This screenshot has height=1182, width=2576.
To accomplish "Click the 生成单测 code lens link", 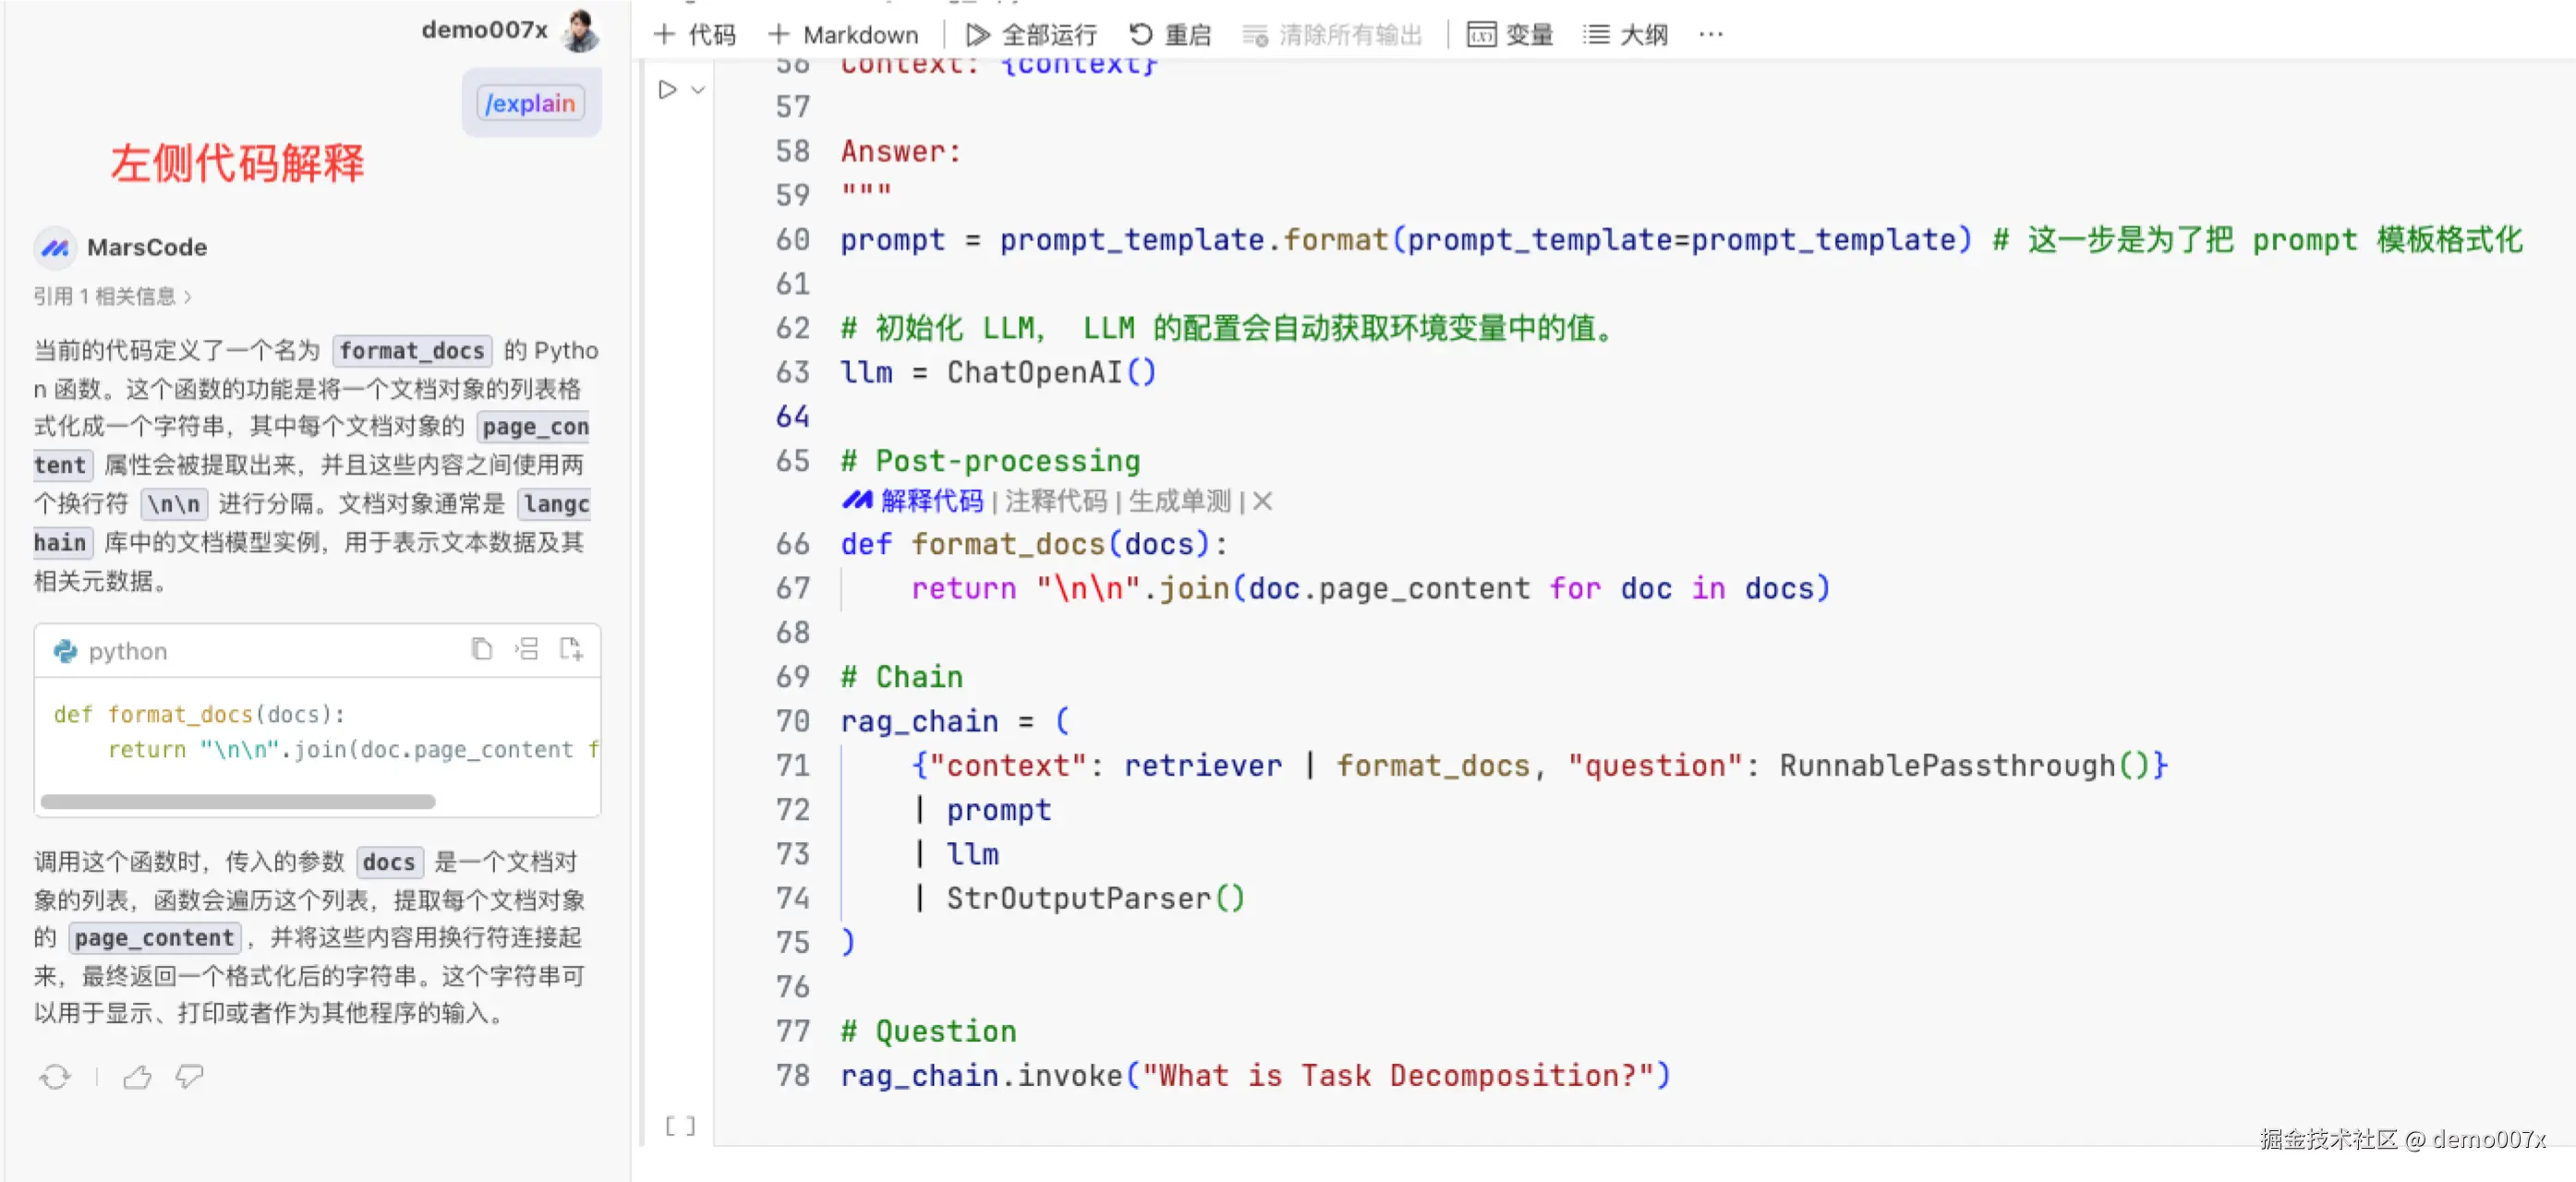I will click(x=1179, y=501).
